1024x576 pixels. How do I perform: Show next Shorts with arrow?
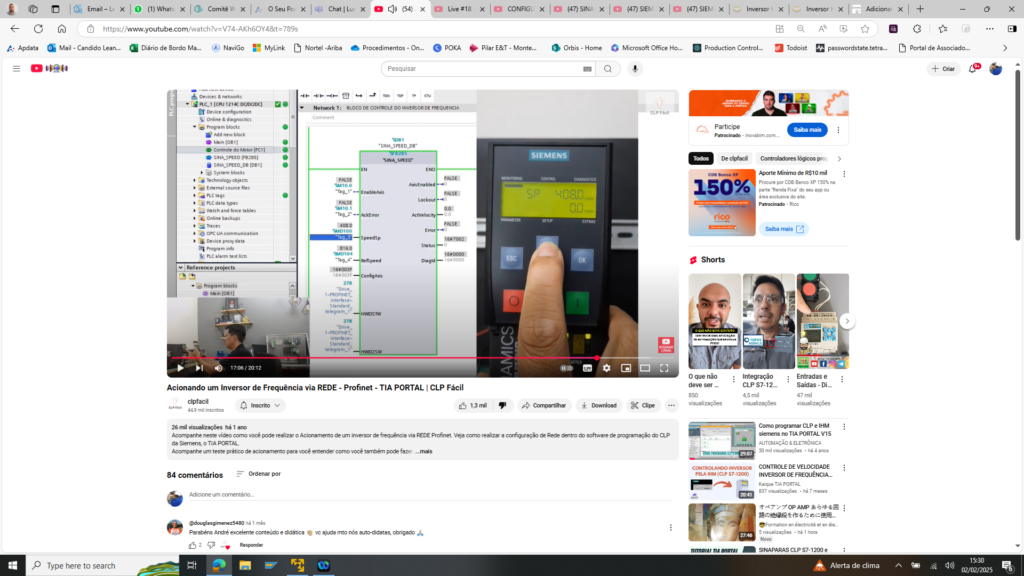847,321
